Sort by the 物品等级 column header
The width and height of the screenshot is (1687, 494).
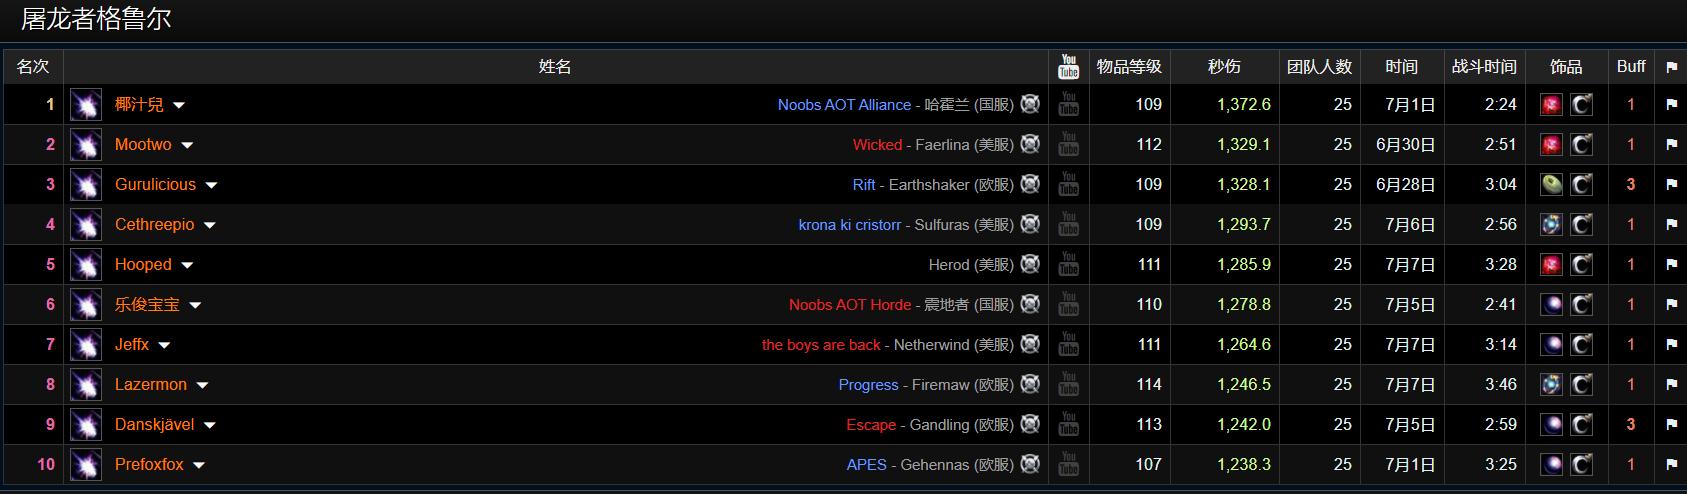(x=1129, y=66)
